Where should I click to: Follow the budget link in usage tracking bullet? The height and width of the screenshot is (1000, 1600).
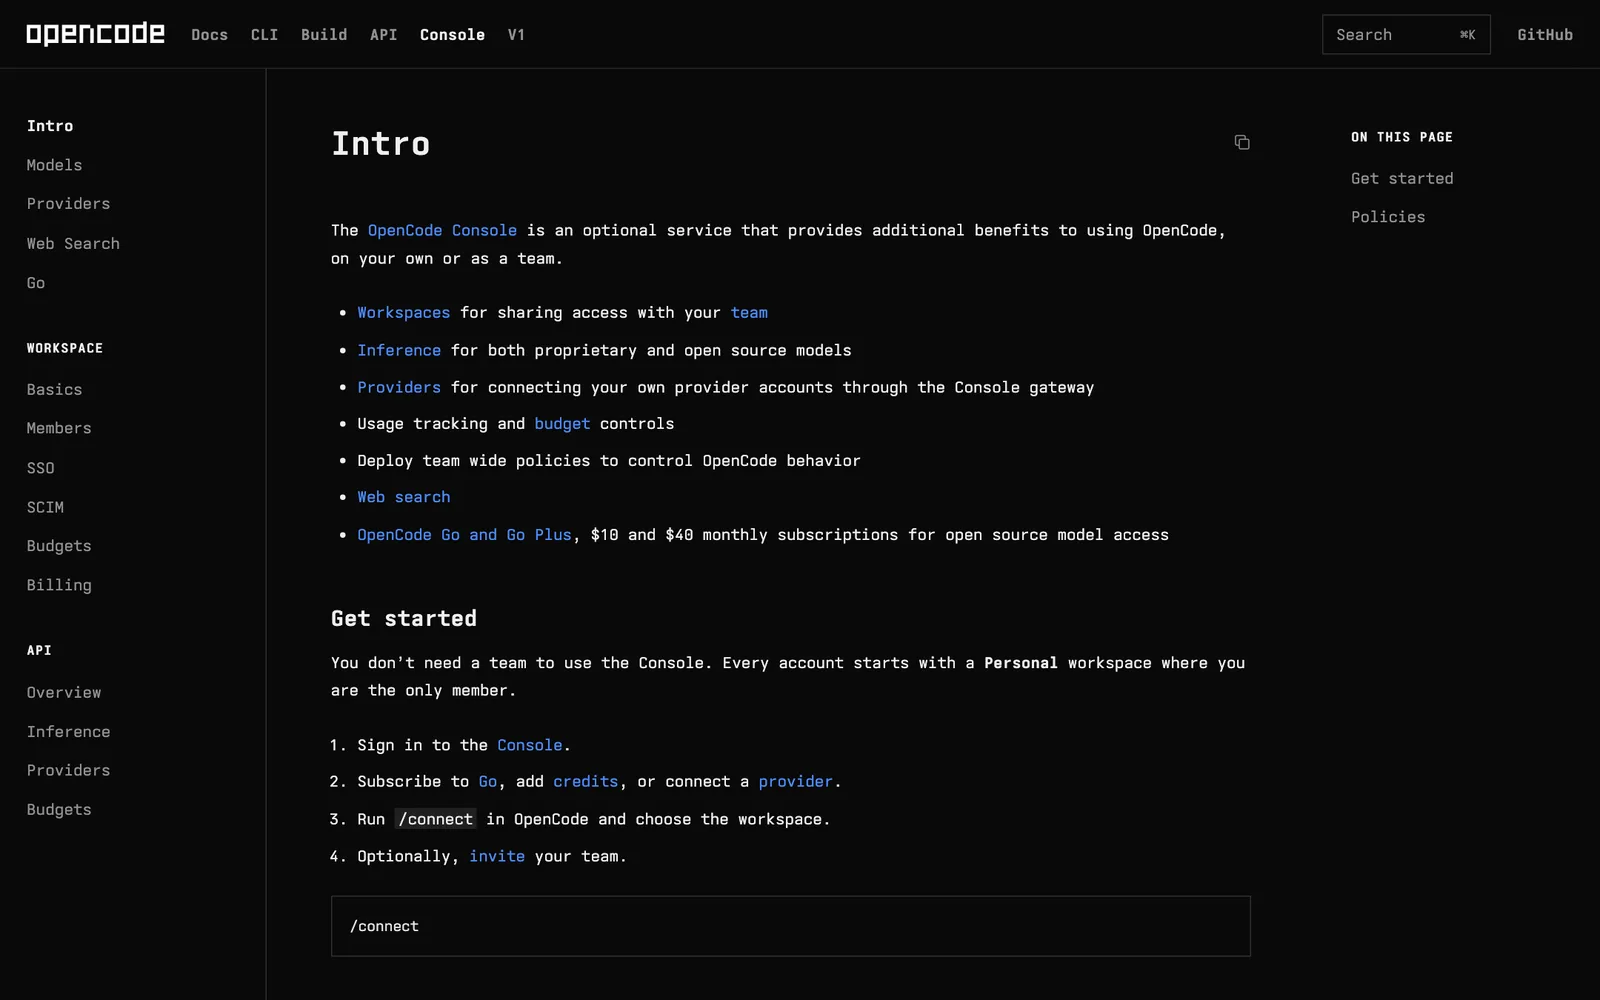coord(562,424)
